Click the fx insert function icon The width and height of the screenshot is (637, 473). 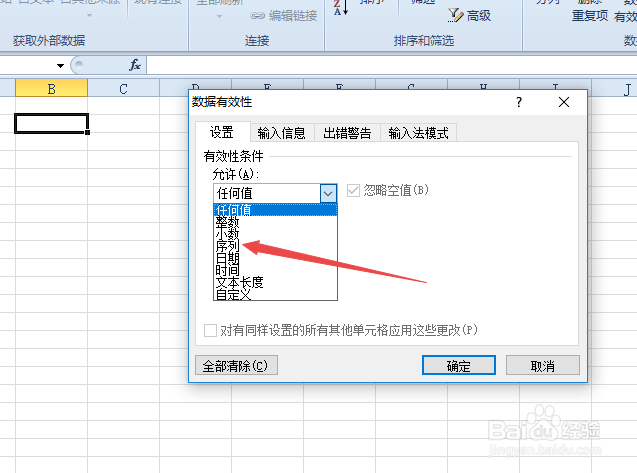pyautogui.click(x=135, y=65)
